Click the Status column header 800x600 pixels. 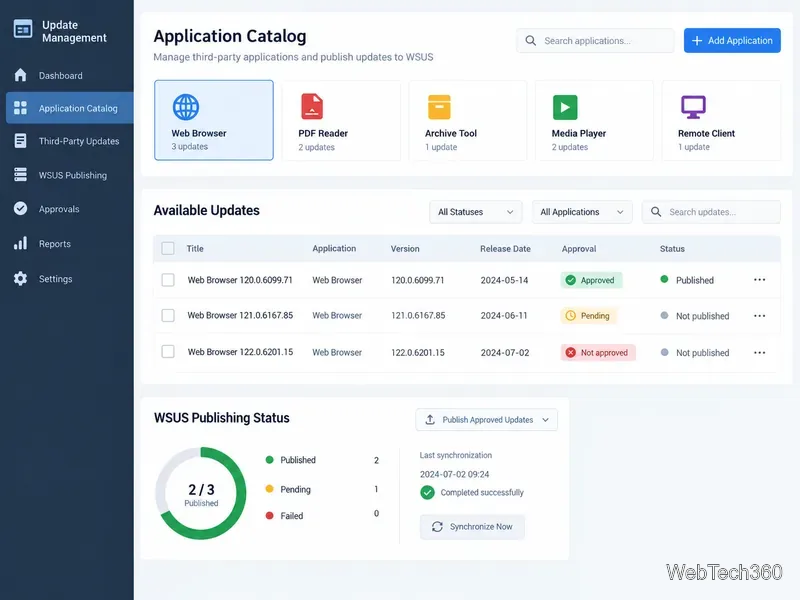[672, 248]
